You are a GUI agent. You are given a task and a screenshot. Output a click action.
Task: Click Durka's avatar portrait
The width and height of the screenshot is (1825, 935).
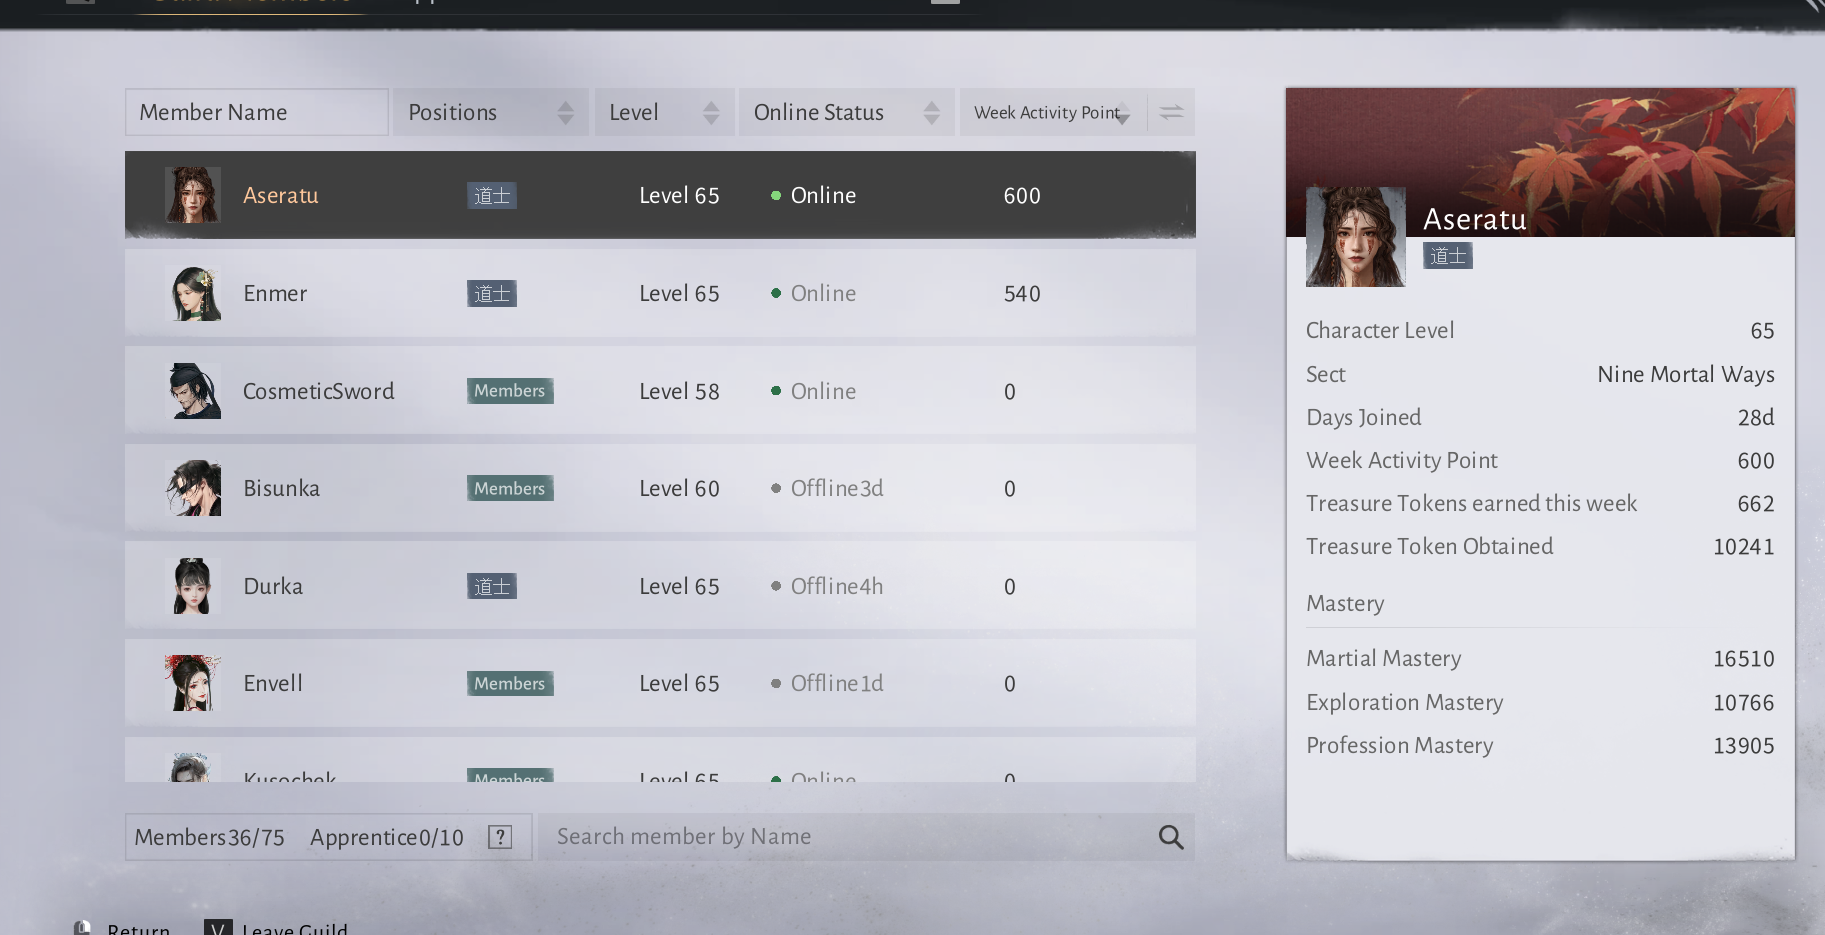(193, 586)
